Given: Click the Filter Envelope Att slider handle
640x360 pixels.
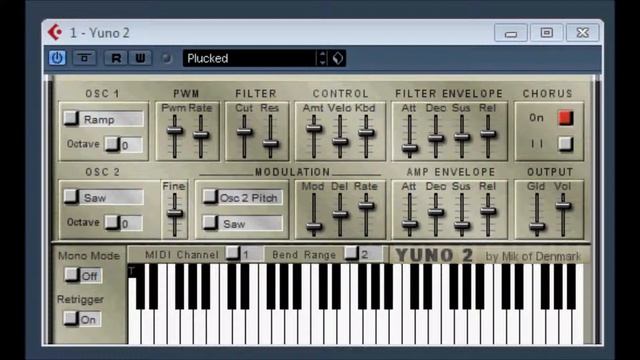Looking at the screenshot, I should (409, 148).
